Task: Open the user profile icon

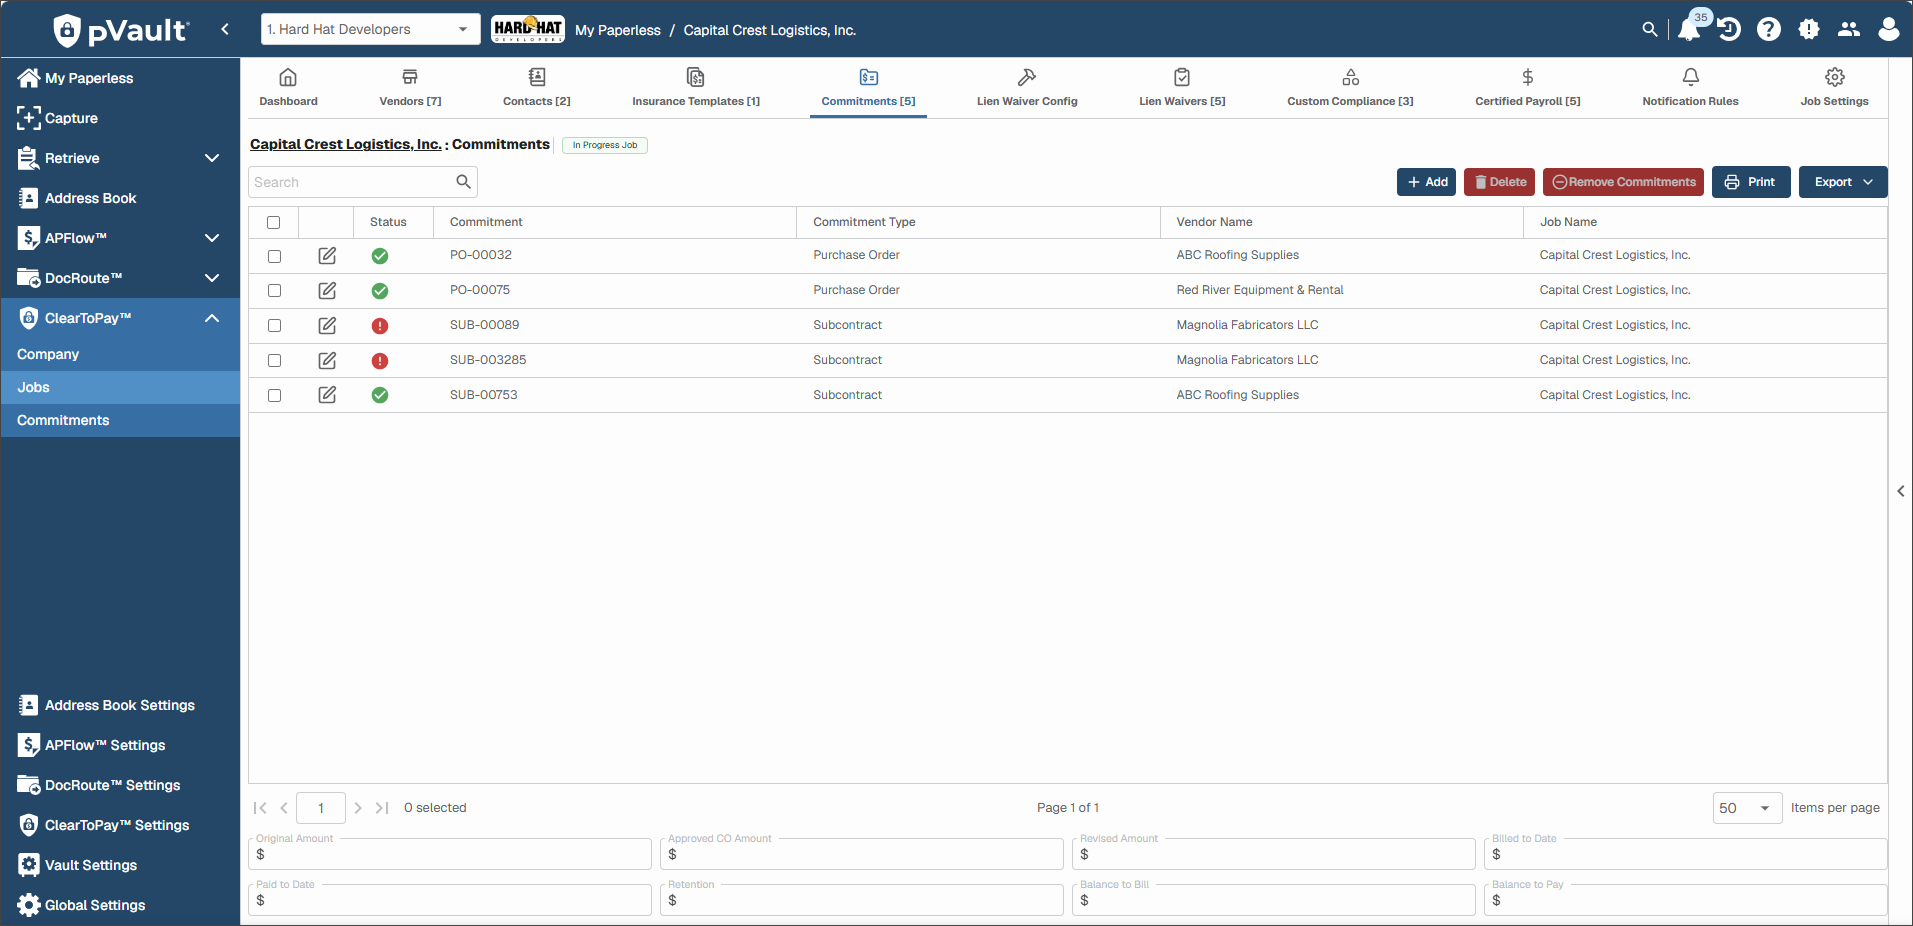Action: [1889, 29]
